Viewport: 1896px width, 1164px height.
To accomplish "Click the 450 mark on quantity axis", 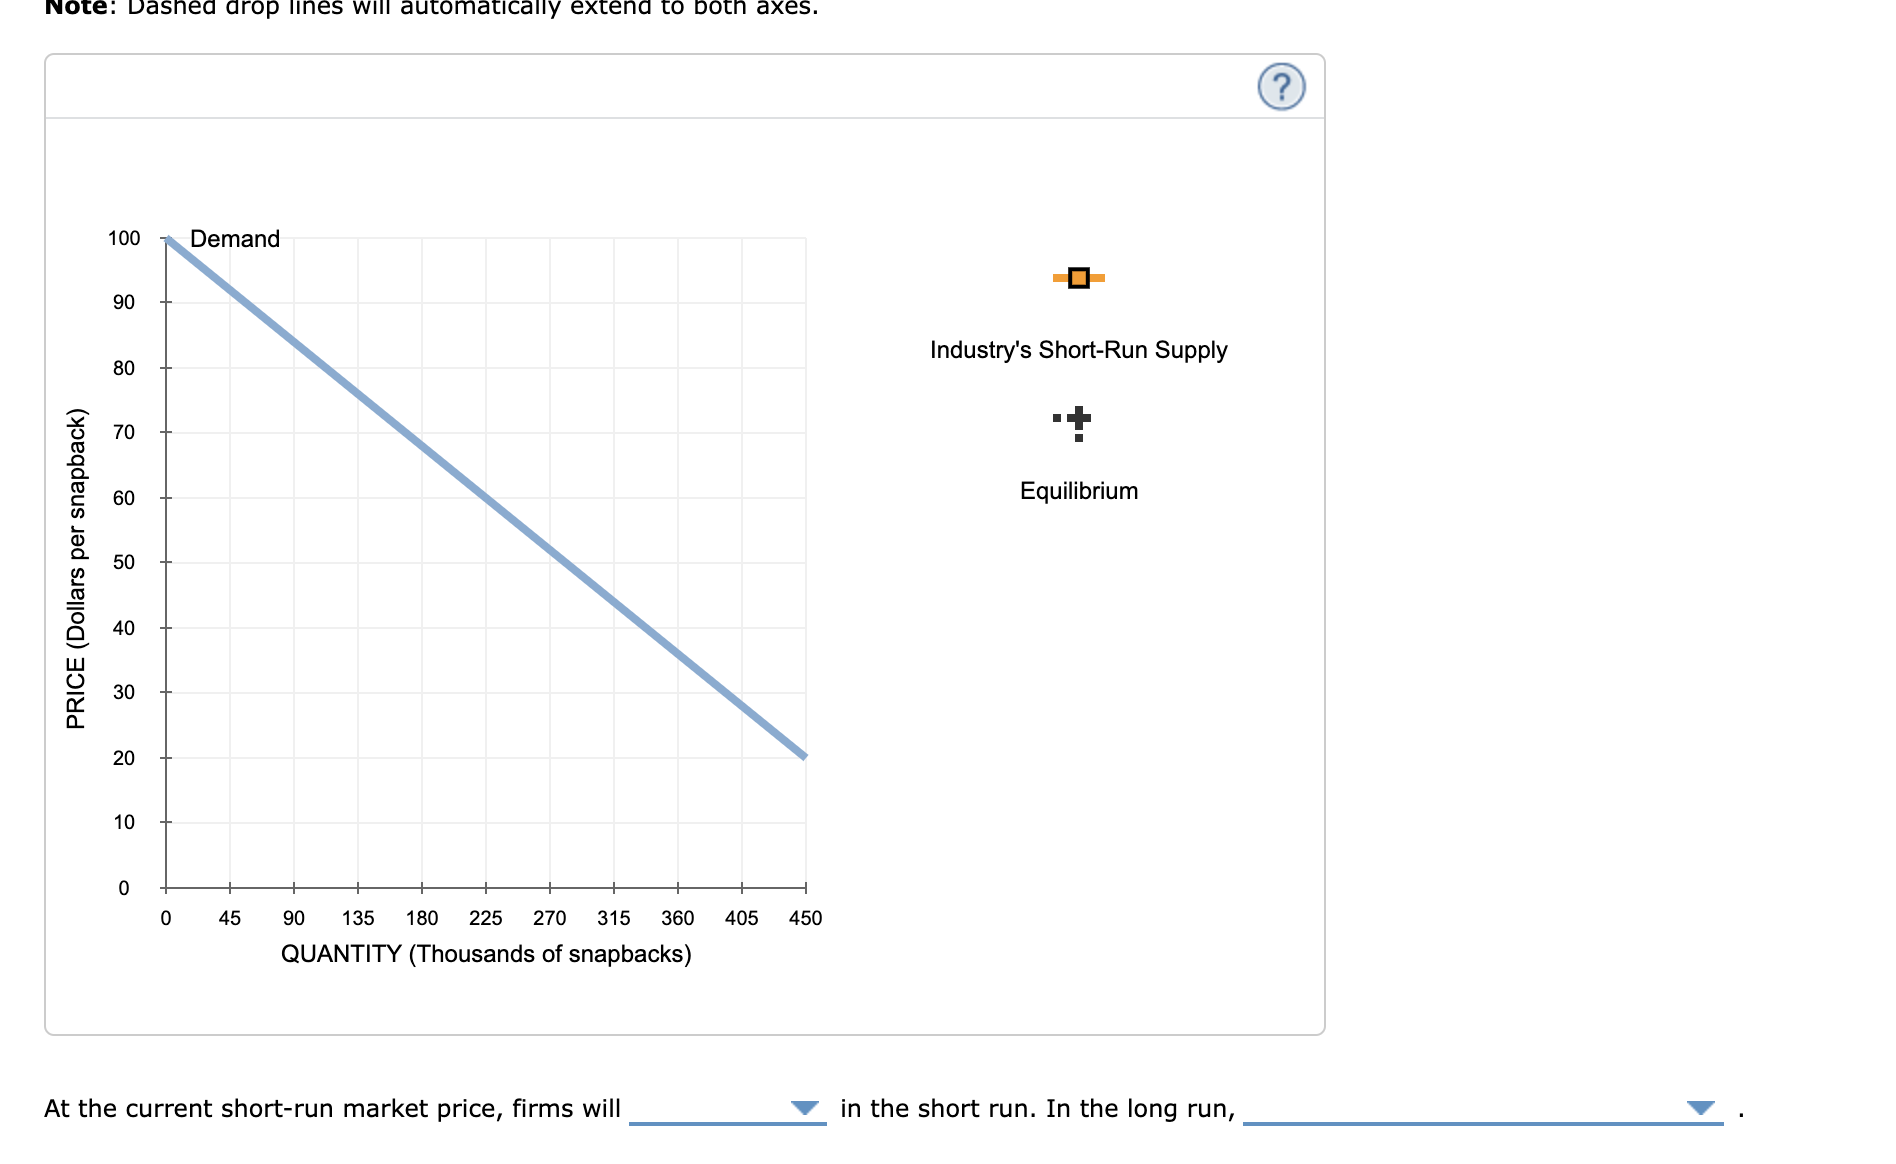I will coord(806,917).
